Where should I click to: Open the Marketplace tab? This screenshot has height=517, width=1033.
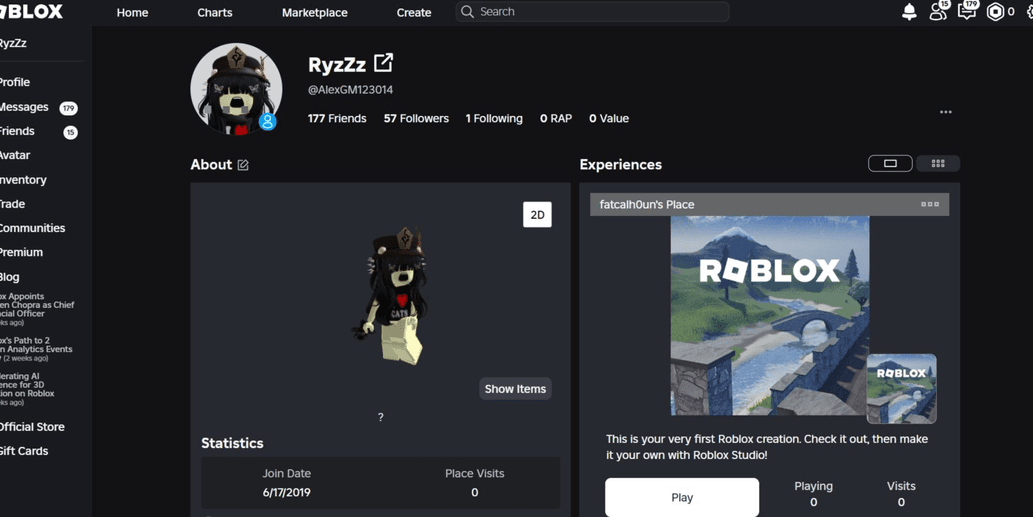click(314, 13)
